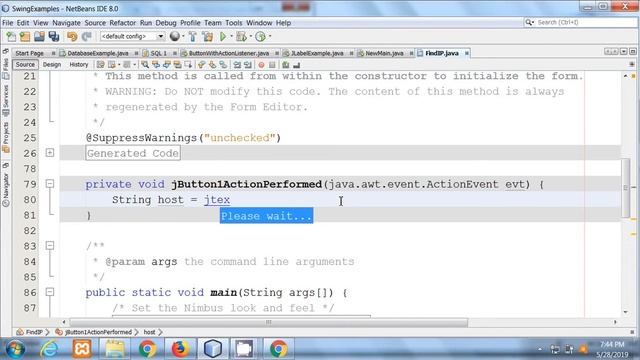The width and height of the screenshot is (640, 360).
Task: Switch to the Start Page tab
Action: 29,53
